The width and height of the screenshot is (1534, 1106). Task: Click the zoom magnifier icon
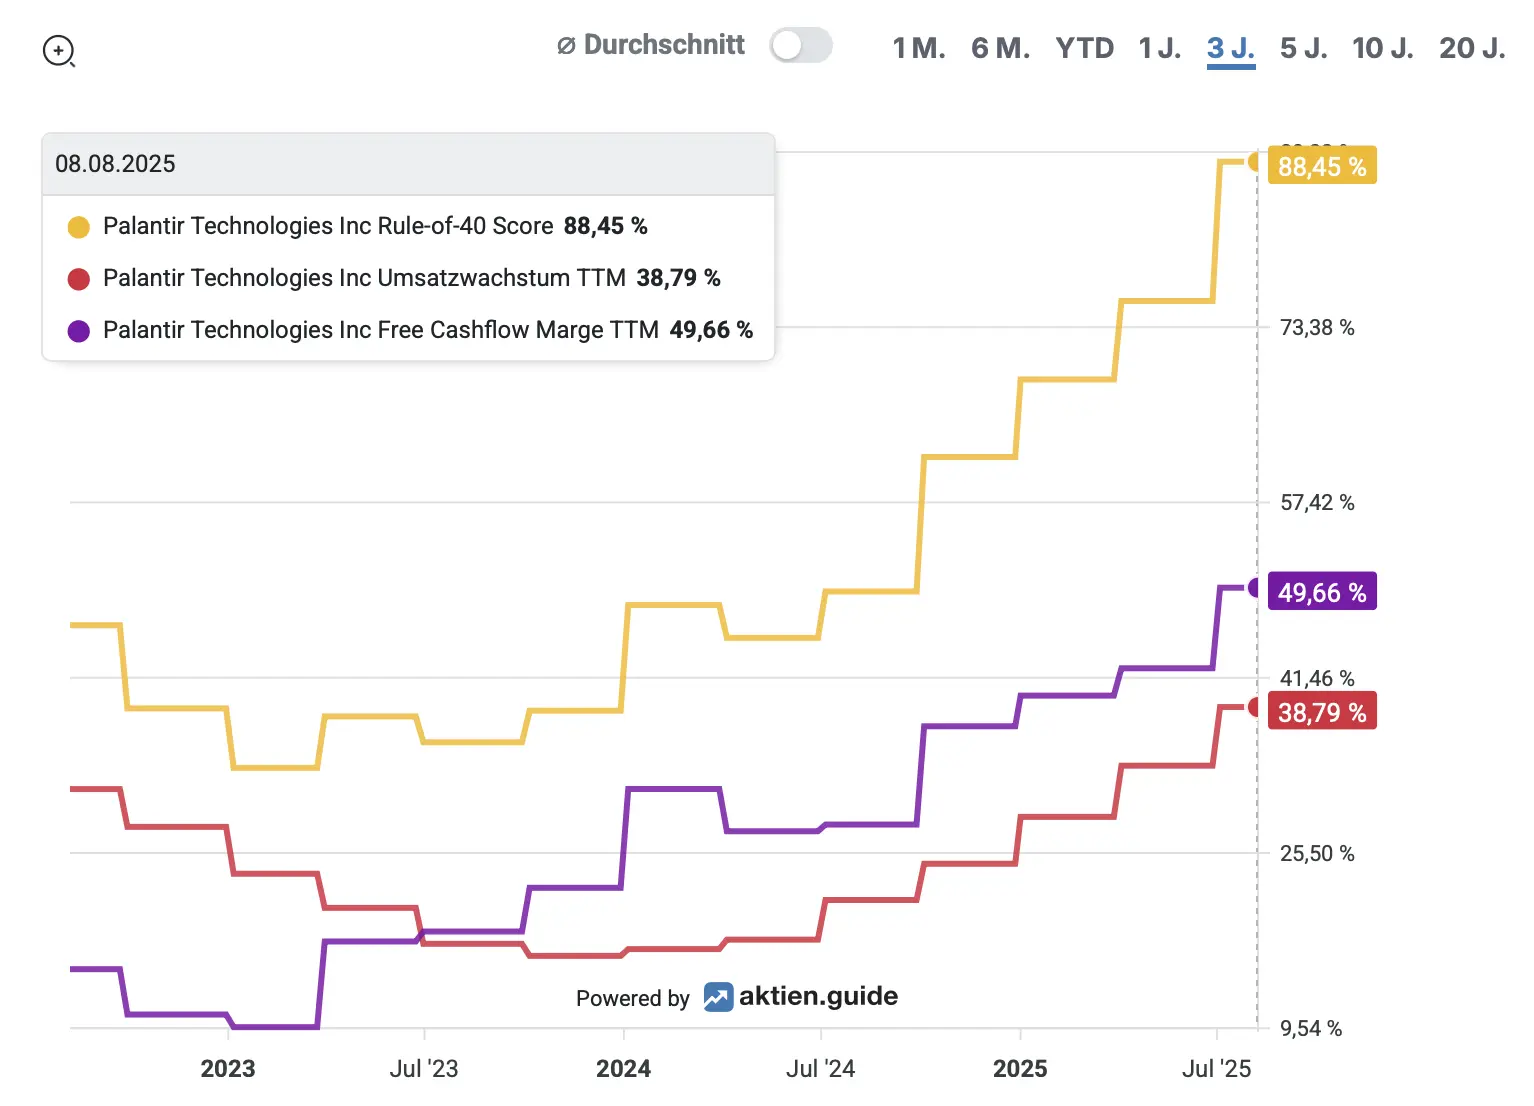pos(59,50)
